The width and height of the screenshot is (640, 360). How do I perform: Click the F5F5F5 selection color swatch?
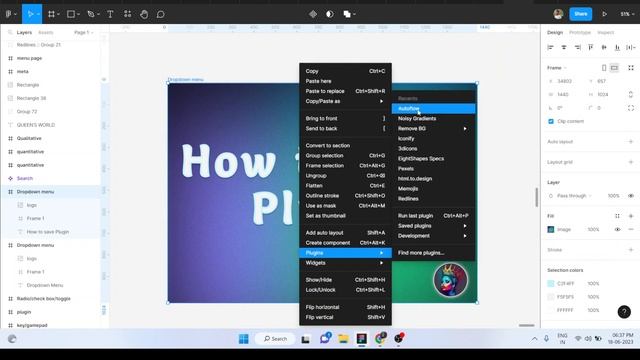(x=551, y=297)
